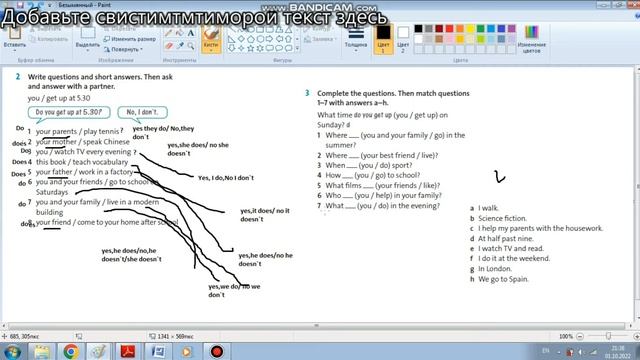Click the Вставить paste clipboard icon

(x=15, y=33)
